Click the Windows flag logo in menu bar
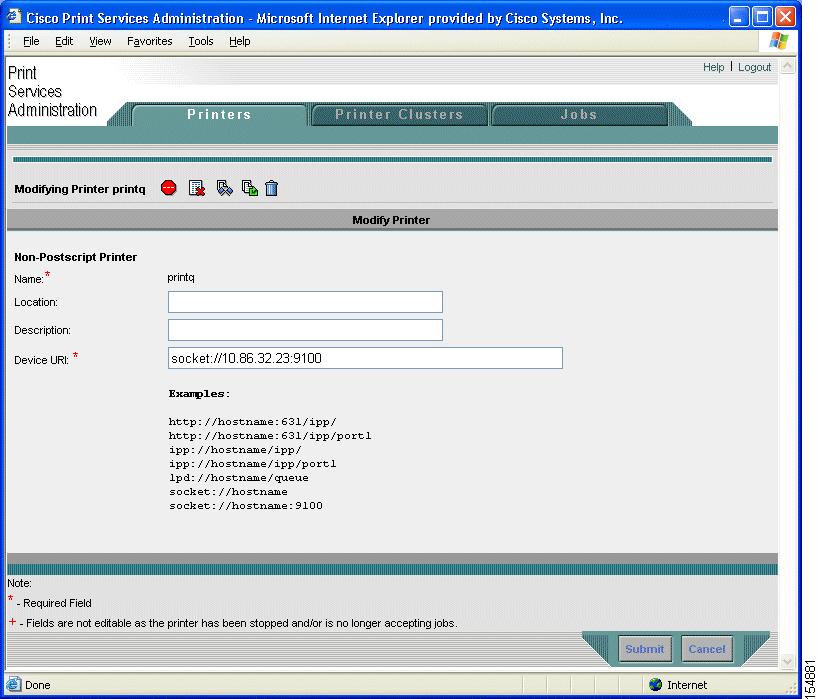The width and height of the screenshot is (818, 699). pos(779,41)
